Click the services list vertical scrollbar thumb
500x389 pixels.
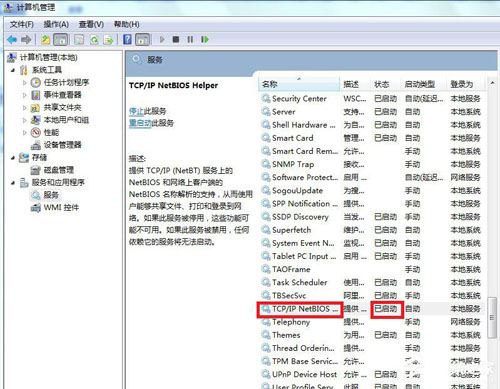492,318
